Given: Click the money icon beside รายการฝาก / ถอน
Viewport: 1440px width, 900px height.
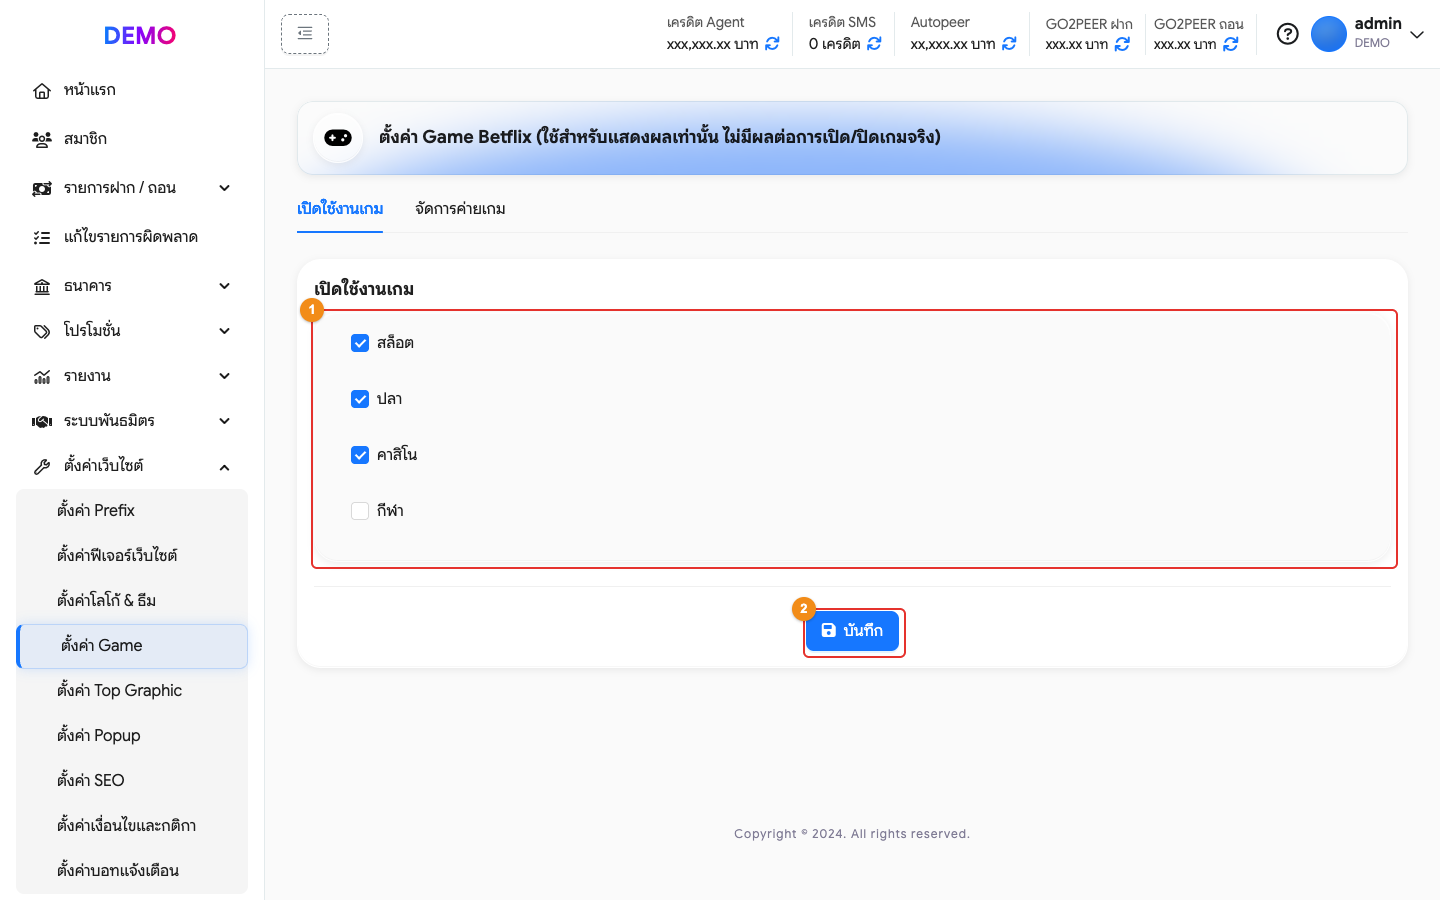Looking at the screenshot, I should [42, 189].
